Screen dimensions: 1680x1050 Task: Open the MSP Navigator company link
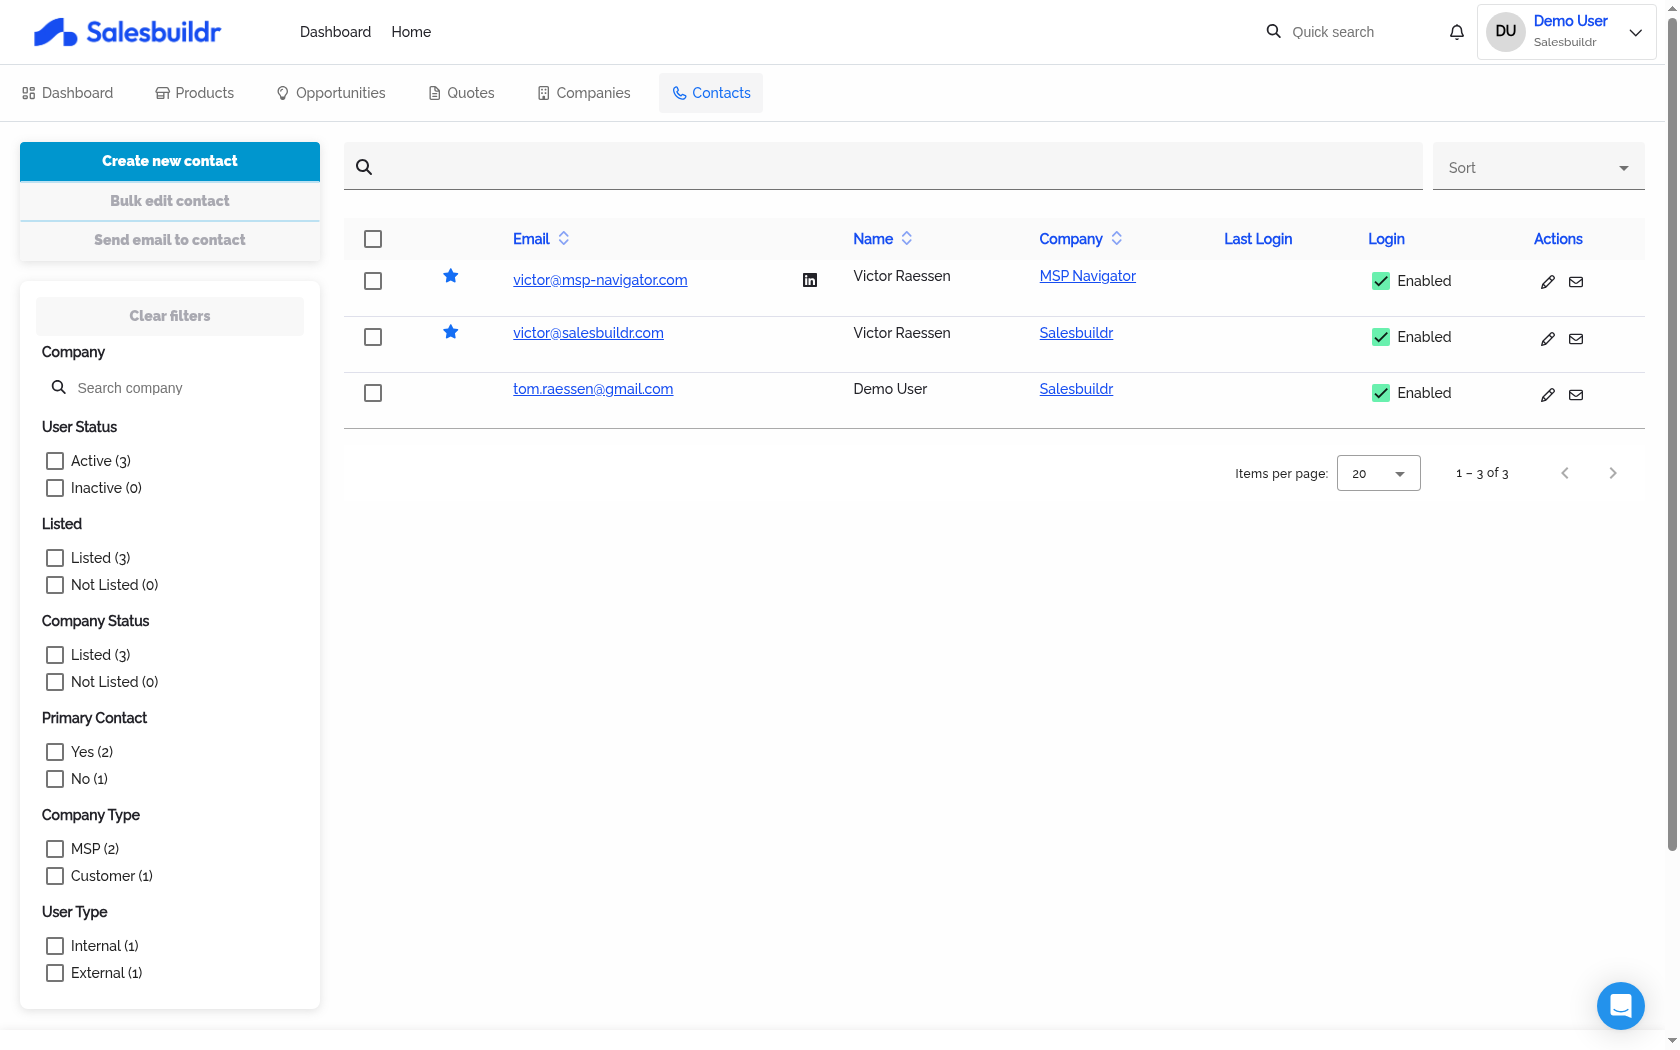point(1087,276)
